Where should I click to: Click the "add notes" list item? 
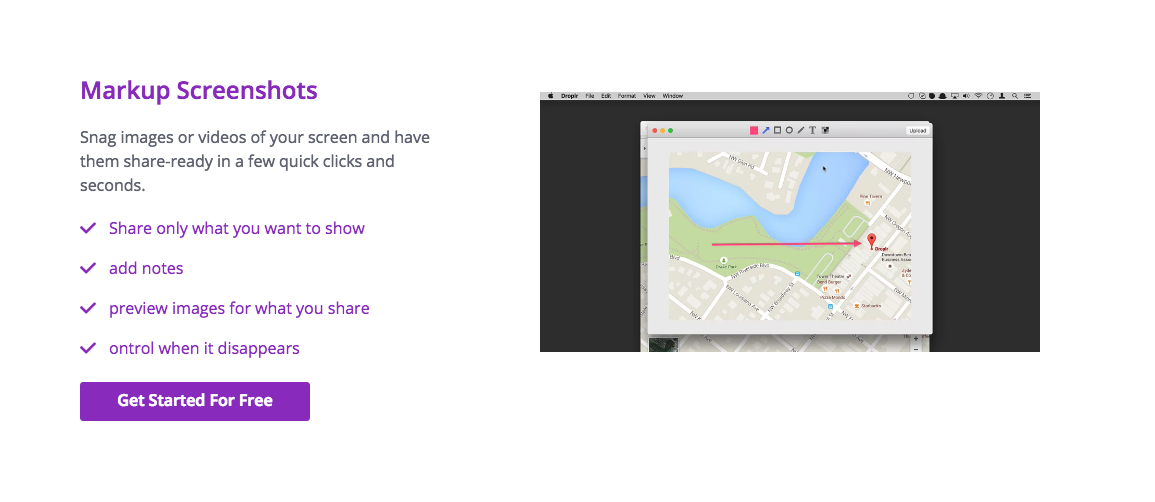pyautogui.click(x=146, y=268)
